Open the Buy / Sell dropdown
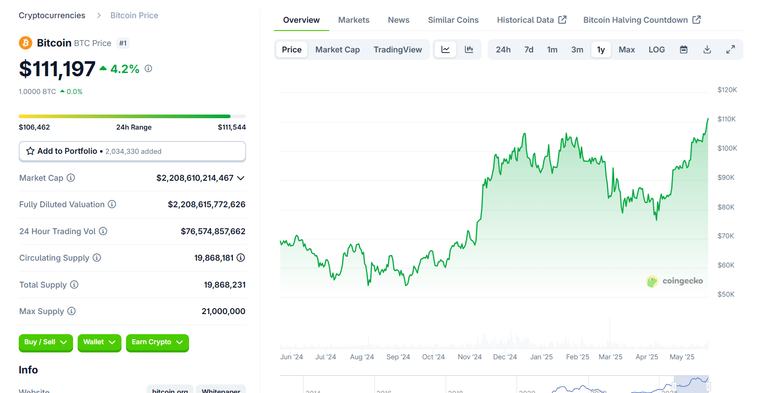The image size is (768, 393). [x=46, y=343]
